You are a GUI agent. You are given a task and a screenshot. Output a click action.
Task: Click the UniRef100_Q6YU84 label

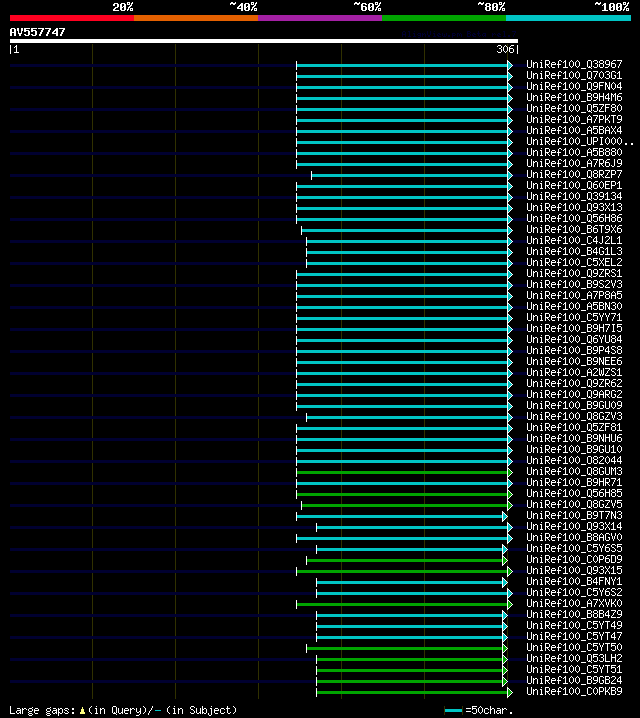click(x=574, y=339)
